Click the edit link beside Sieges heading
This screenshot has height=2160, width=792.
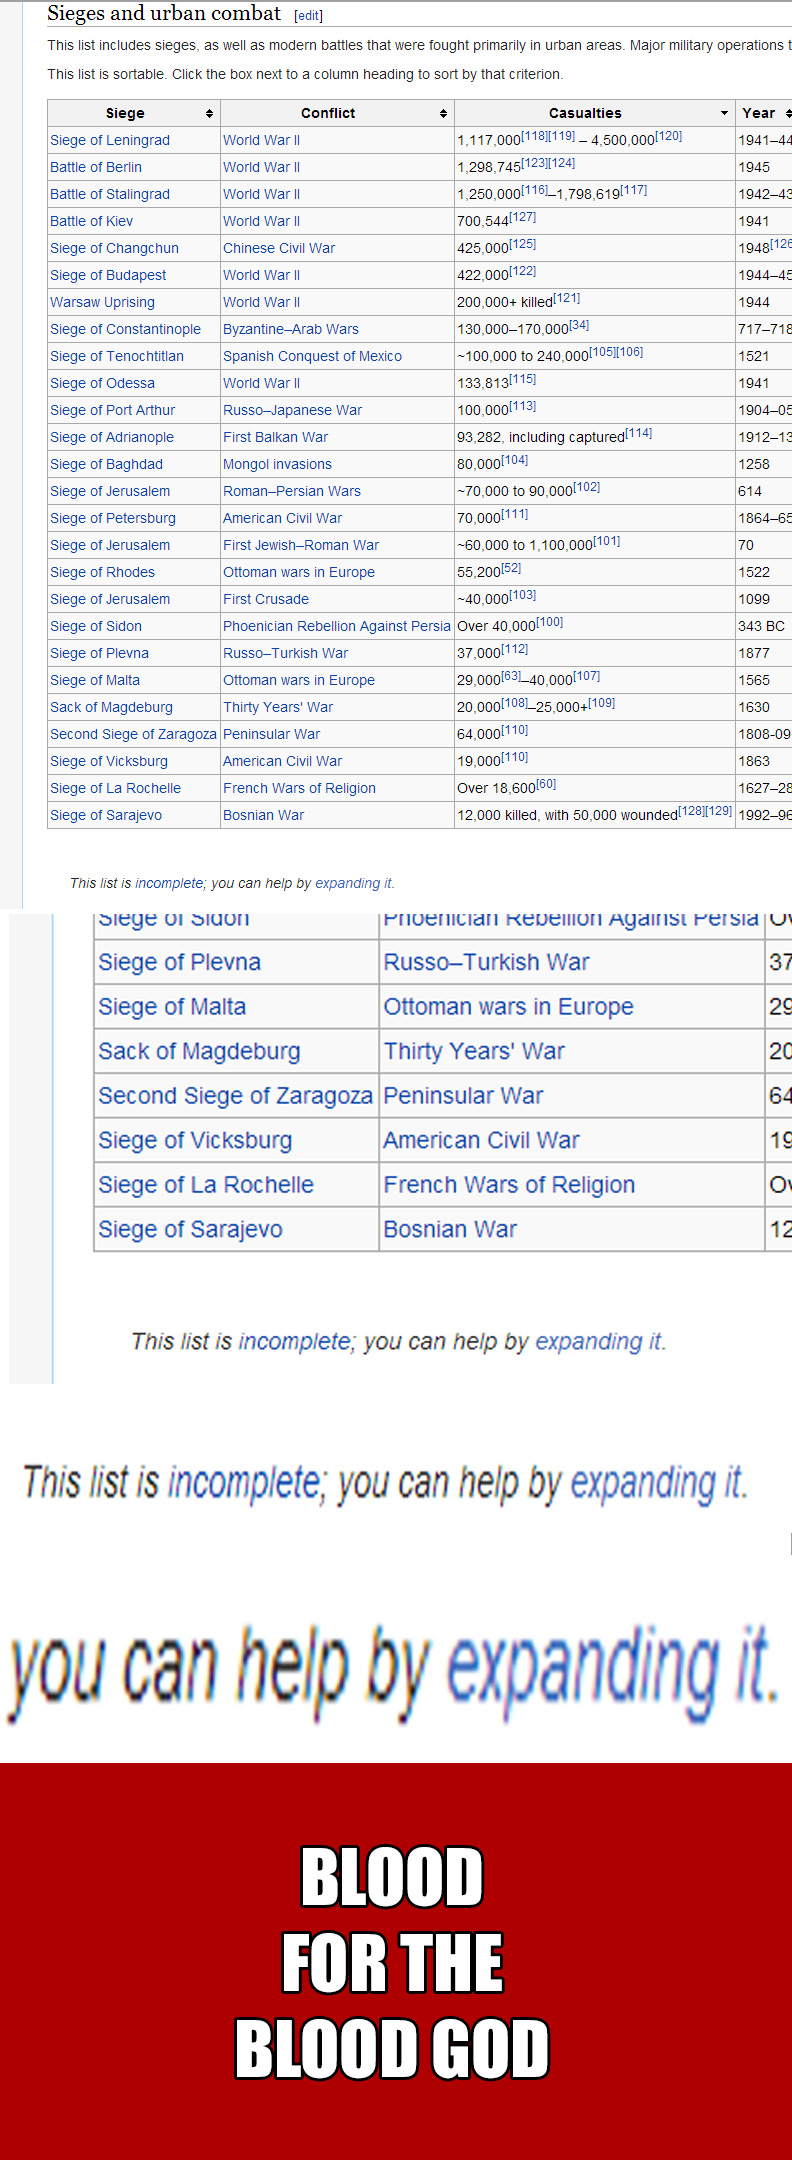[x=309, y=16]
